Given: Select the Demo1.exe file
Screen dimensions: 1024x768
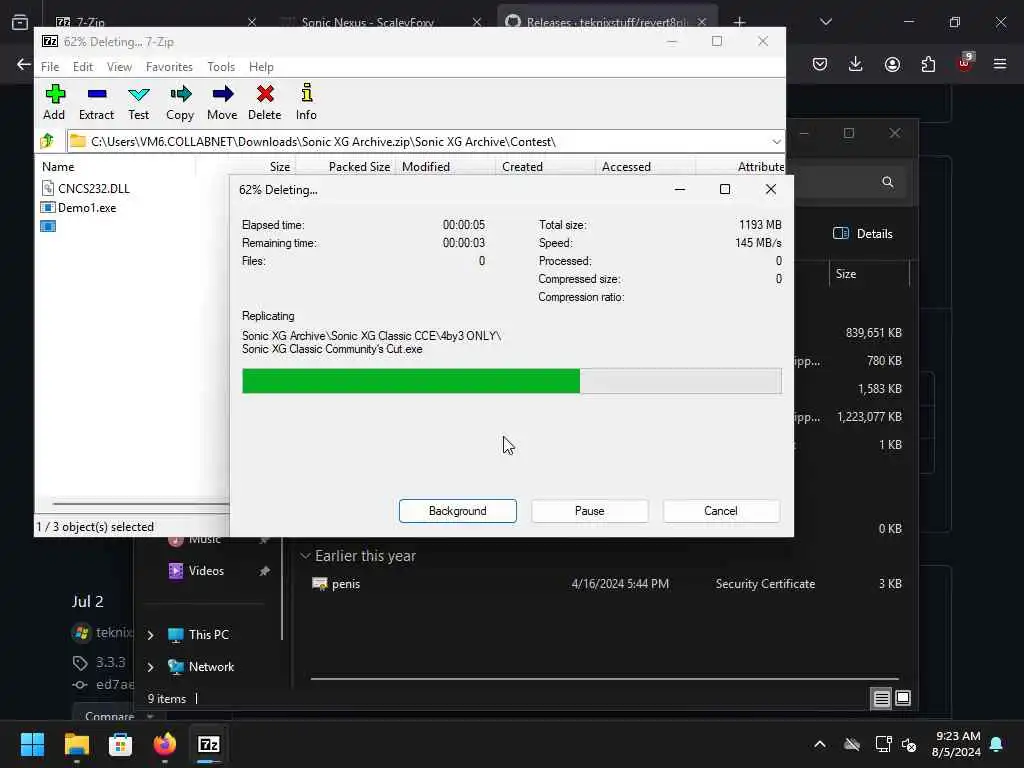Looking at the screenshot, I should click(78, 208).
